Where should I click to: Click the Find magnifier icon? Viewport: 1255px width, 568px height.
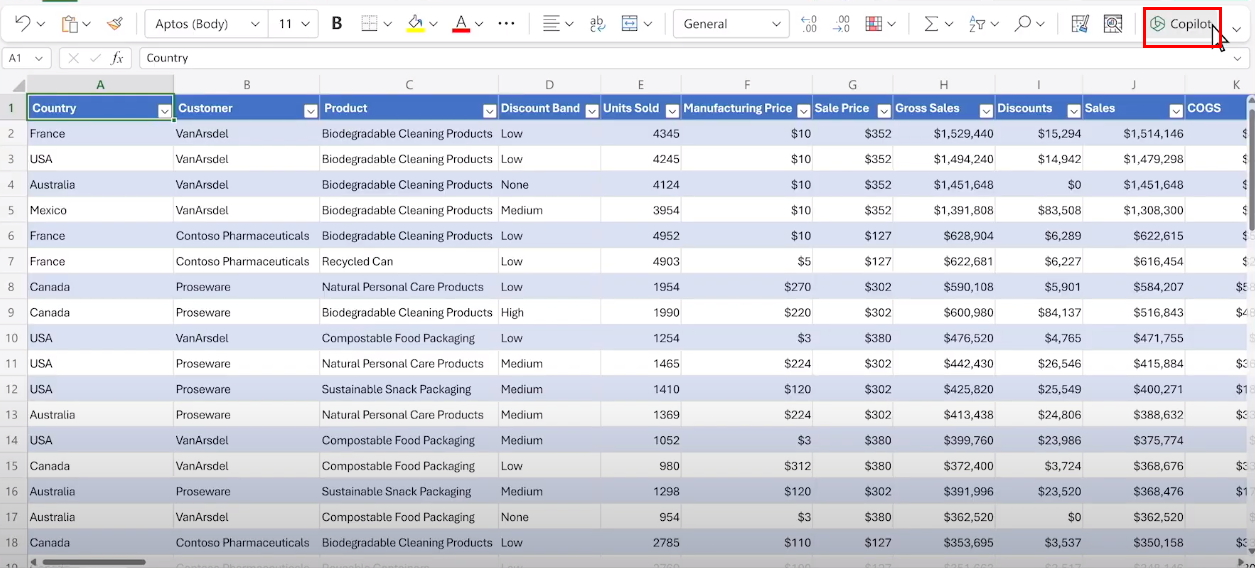point(1022,23)
